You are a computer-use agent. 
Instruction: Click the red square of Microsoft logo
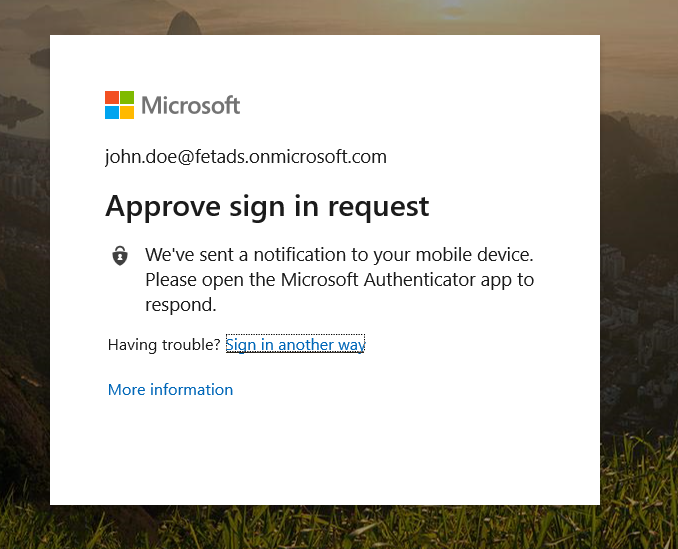(112, 98)
